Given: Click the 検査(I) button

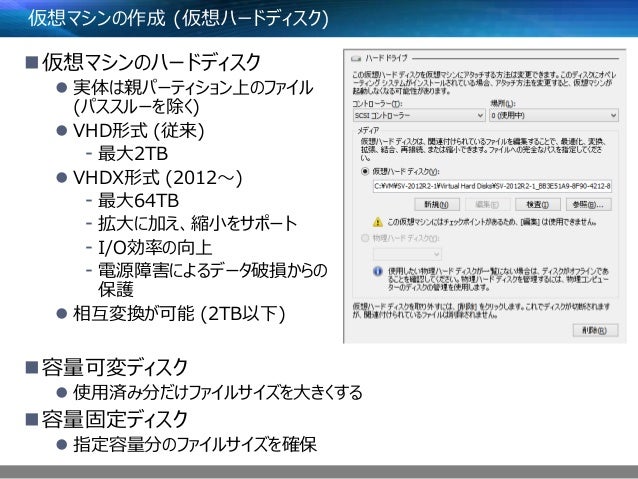Looking at the screenshot, I should (537, 204).
